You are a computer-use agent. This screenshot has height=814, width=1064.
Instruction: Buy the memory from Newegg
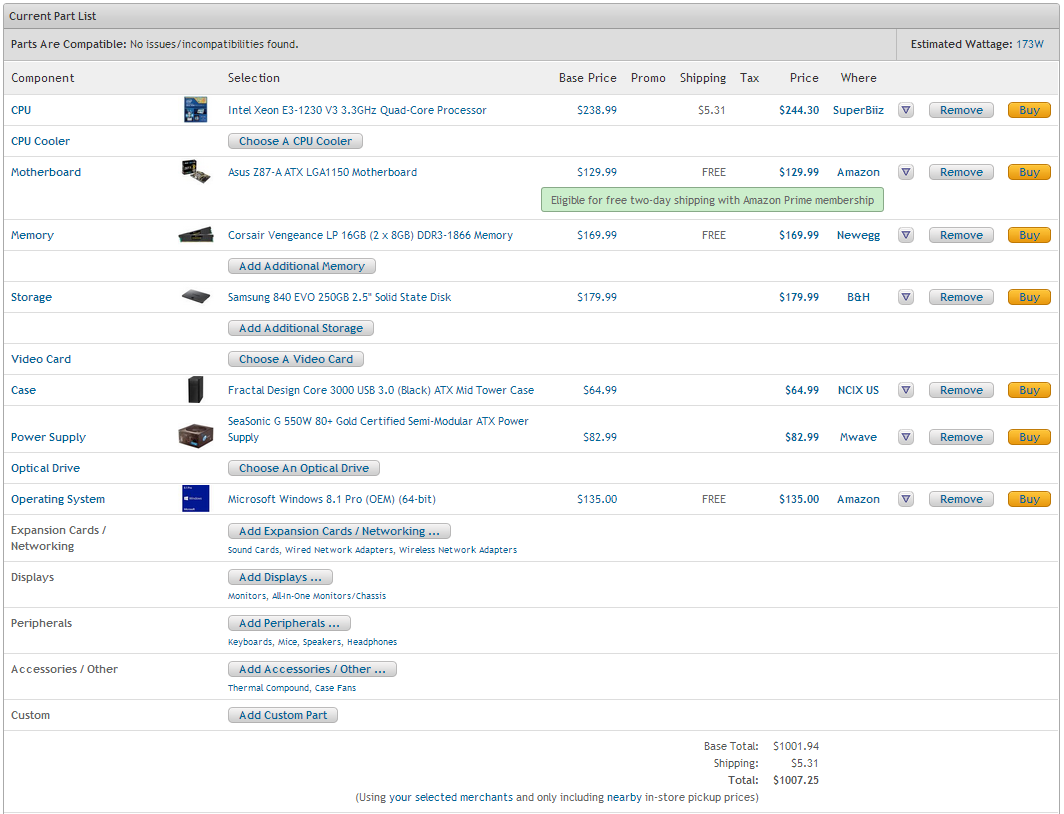(1029, 235)
